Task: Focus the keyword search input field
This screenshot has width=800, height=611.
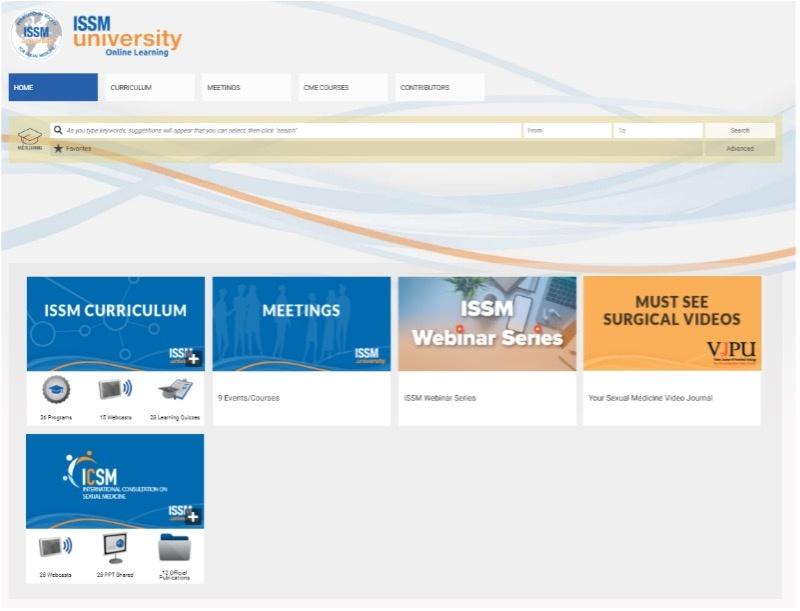Action: [x=286, y=131]
